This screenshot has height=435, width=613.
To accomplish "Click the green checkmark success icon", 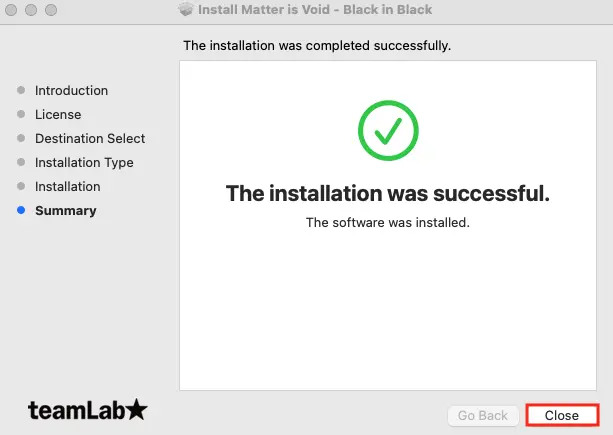I will (388, 131).
